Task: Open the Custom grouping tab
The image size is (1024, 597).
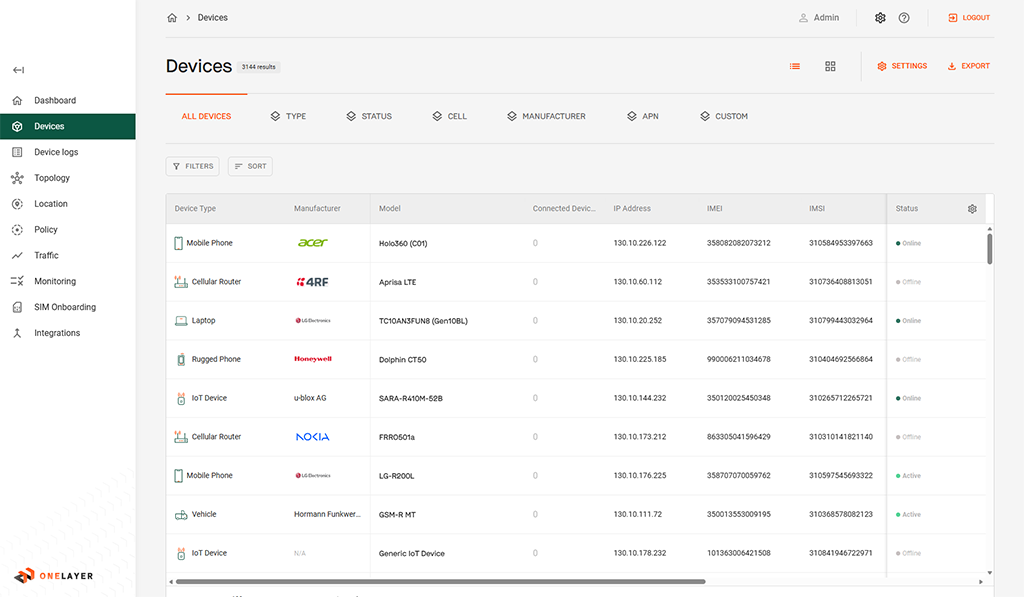Action: pos(724,116)
